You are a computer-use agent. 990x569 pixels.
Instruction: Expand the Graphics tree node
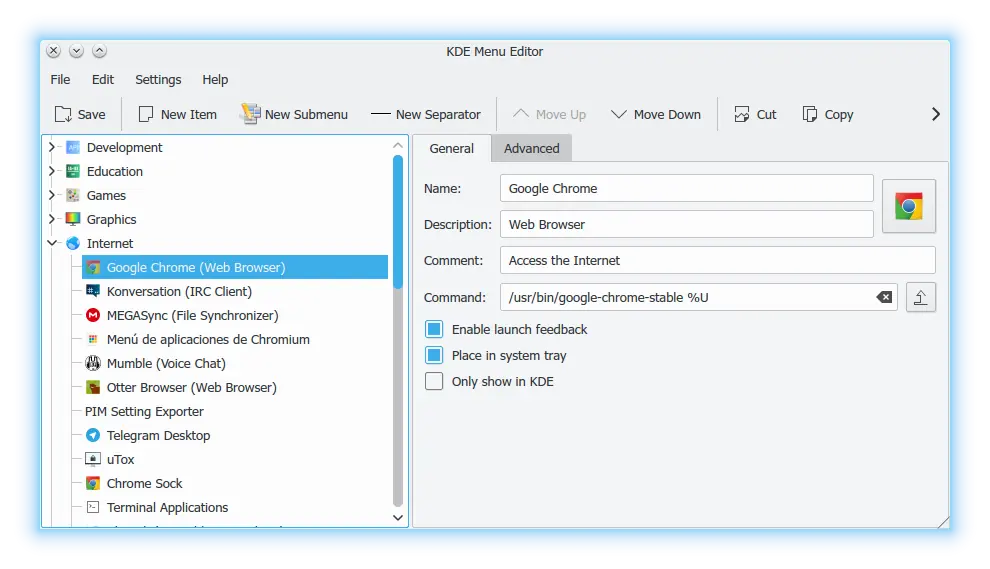point(52,219)
